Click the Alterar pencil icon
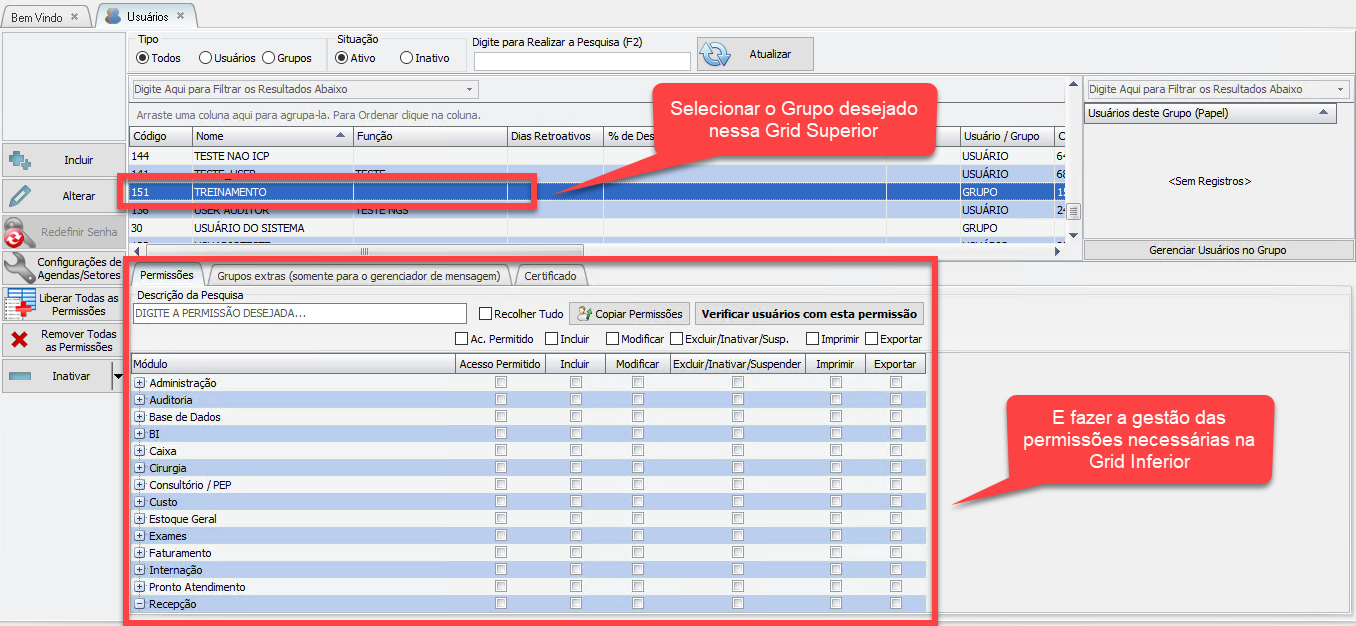Viewport: 1356px width, 626px height. [20, 196]
